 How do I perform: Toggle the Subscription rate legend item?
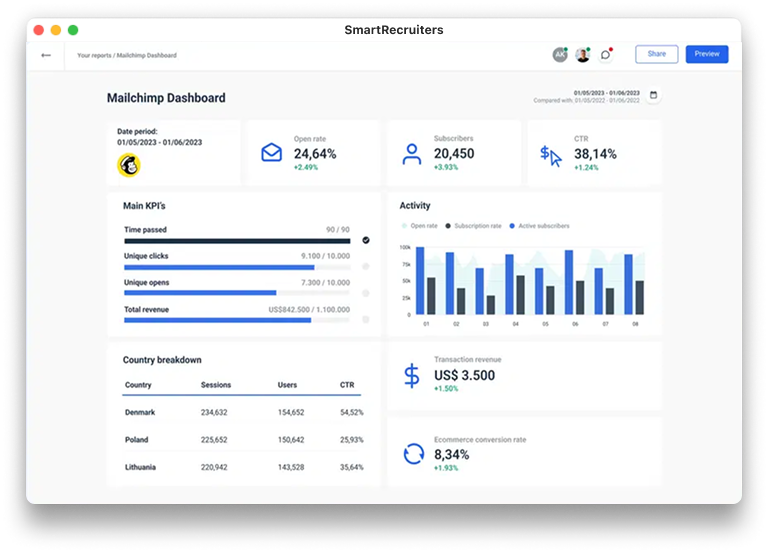tap(474, 226)
